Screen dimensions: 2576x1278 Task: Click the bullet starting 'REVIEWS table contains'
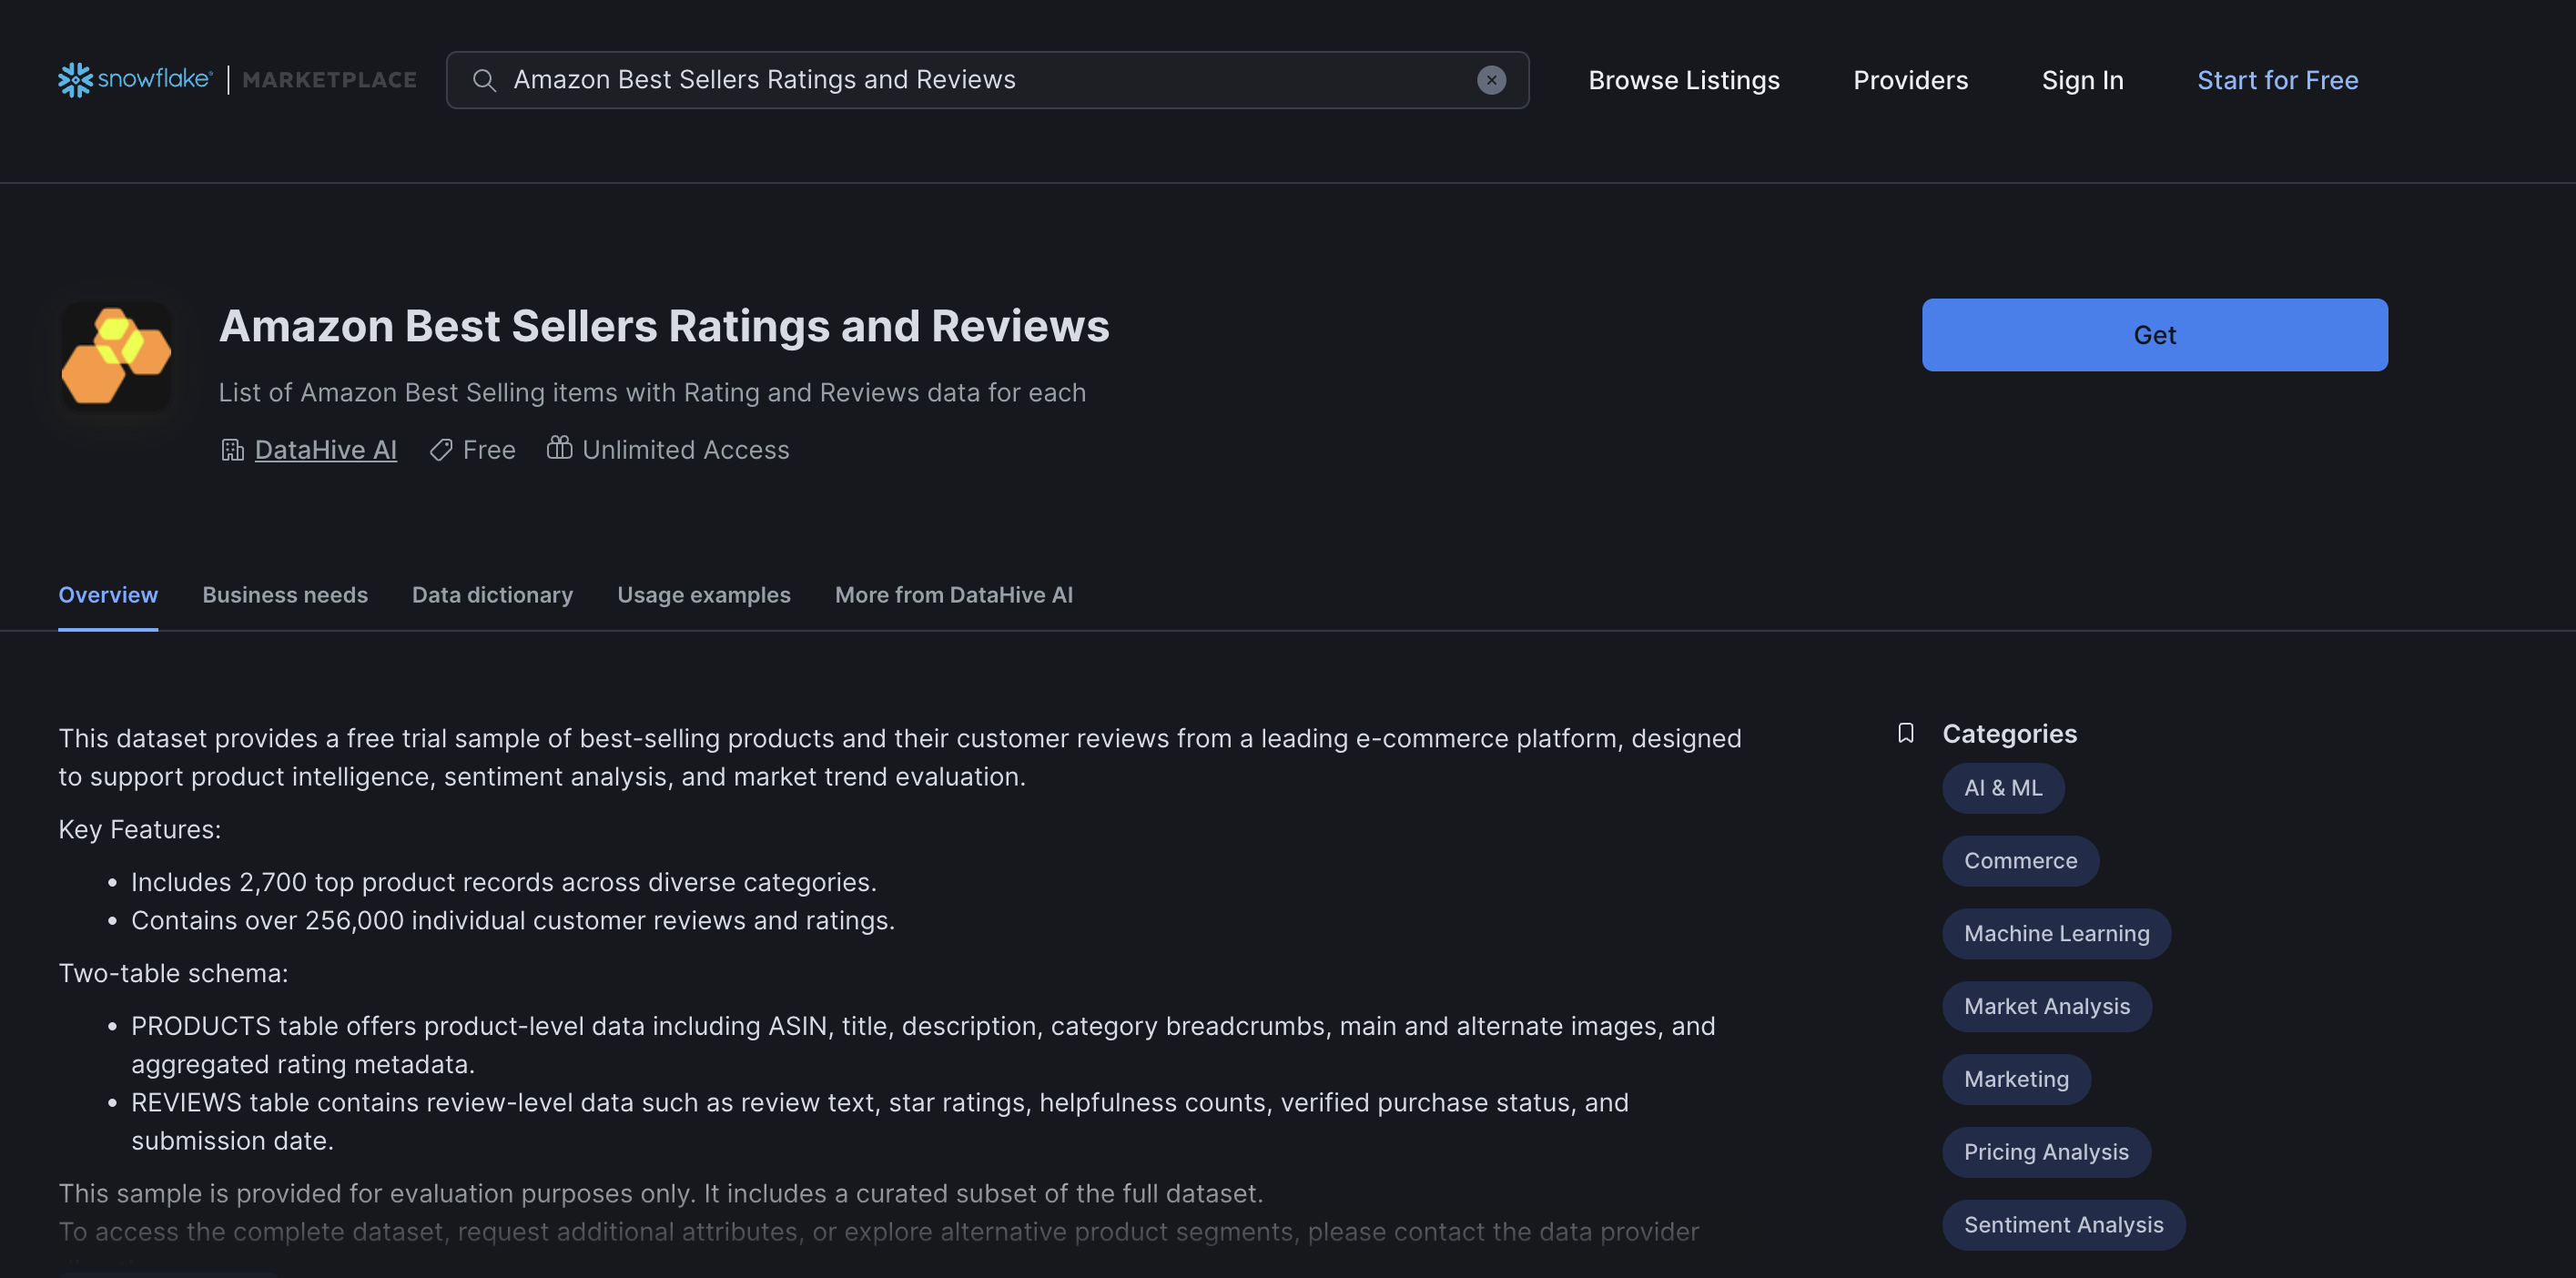click(x=879, y=1122)
